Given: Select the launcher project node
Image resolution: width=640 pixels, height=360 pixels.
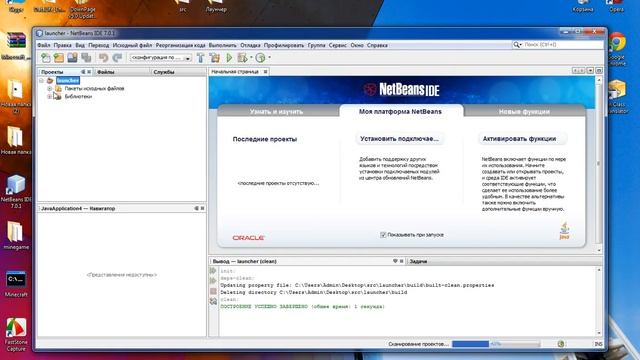Looking at the screenshot, I should tap(68, 81).
